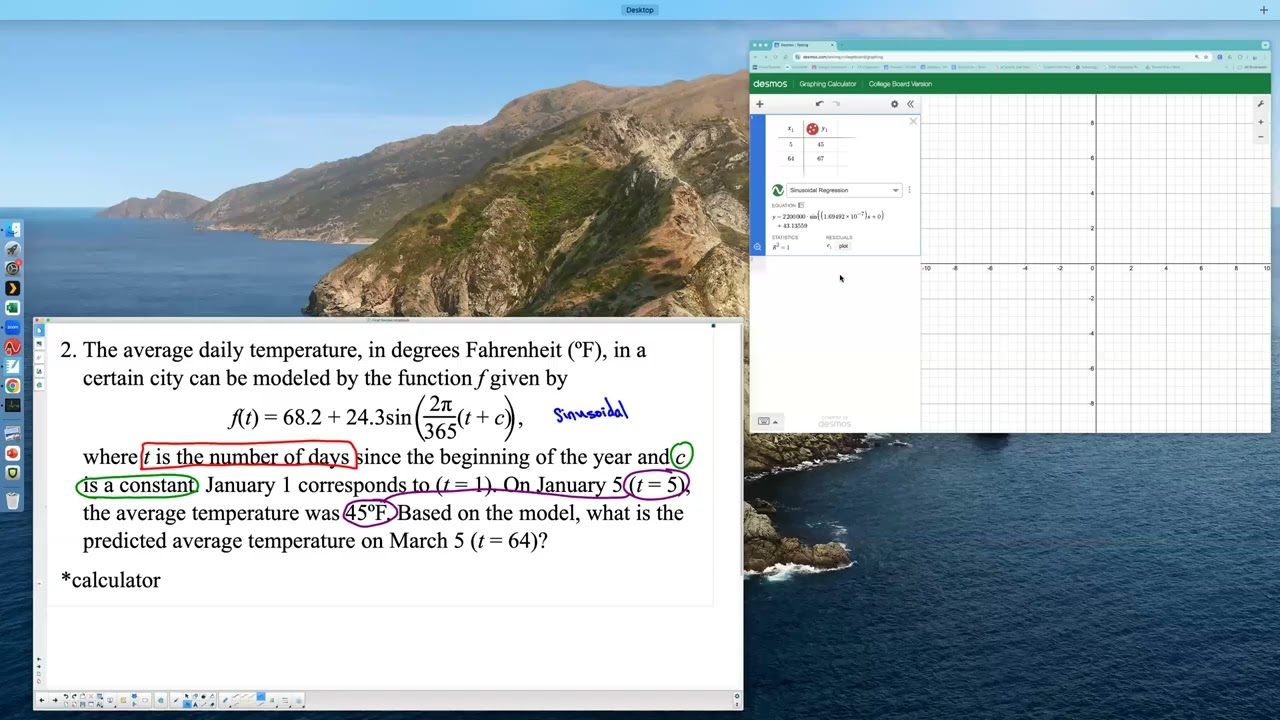The width and height of the screenshot is (1280, 720).
Task: Click the green regression curve icon
Action: (777, 190)
